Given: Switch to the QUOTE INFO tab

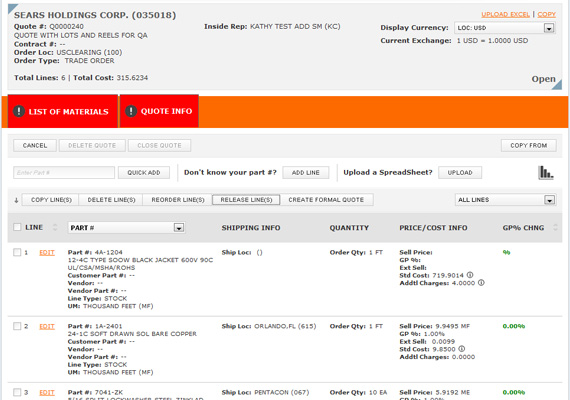Looking at the screenshot, I should point(159,111).
